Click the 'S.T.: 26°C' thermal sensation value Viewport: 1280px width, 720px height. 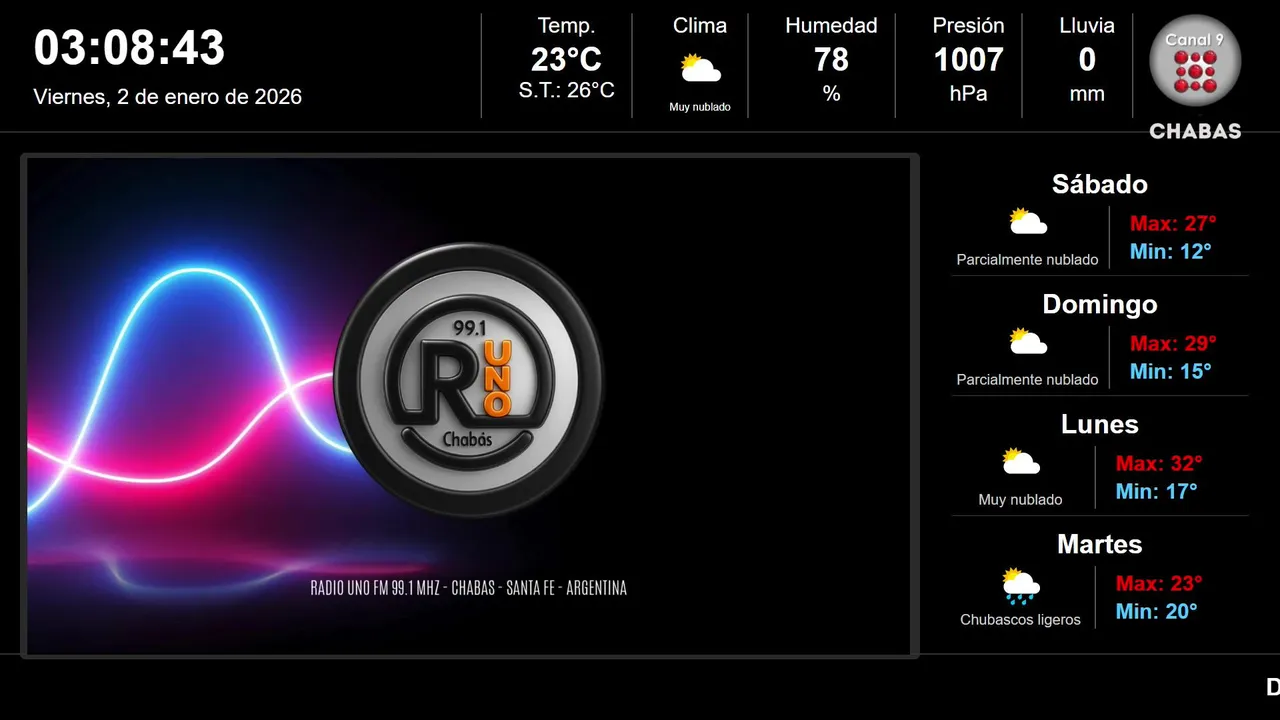coord(566,91)
